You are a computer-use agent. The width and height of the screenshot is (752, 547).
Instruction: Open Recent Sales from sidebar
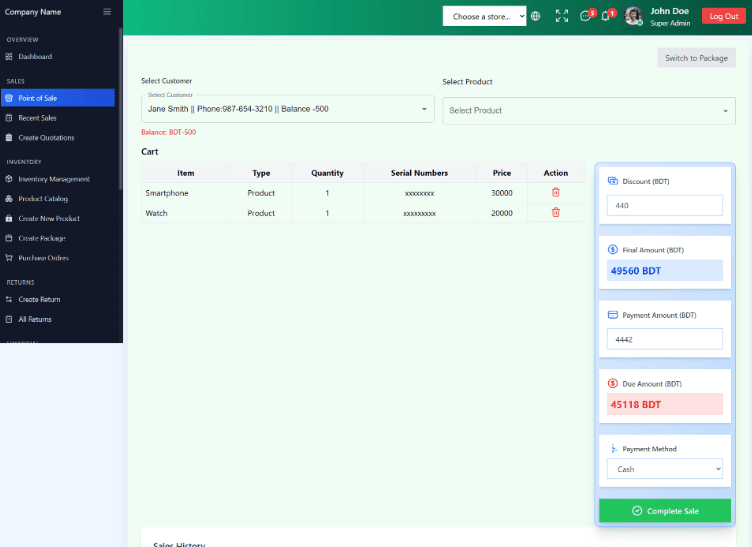pos(37,118)
